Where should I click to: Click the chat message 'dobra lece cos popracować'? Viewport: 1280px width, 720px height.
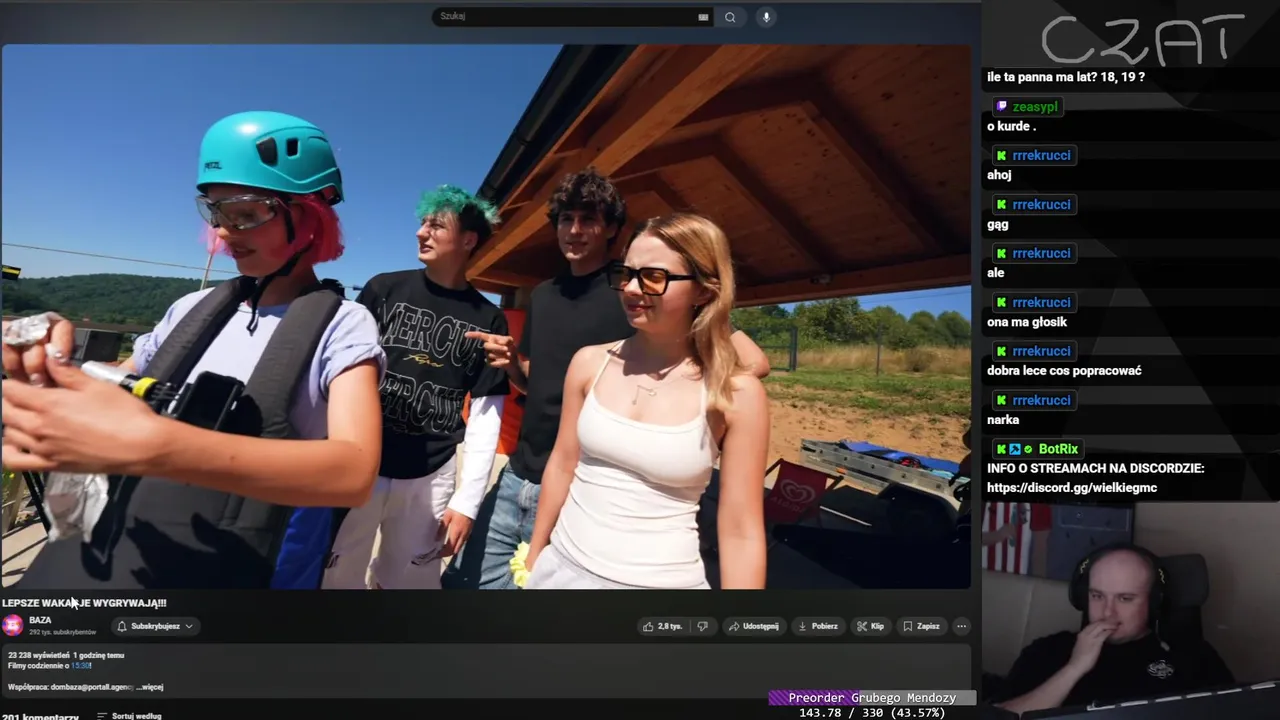[1064, 371]
